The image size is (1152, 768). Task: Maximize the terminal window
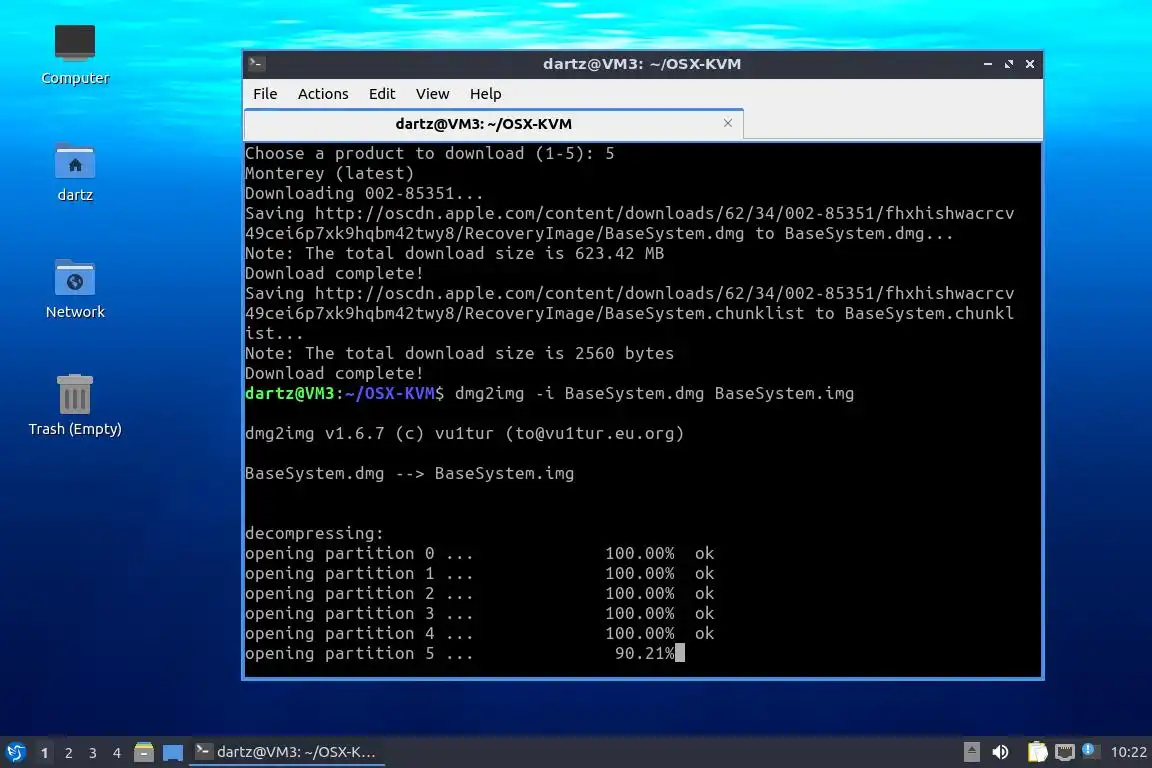(1009, 64)
